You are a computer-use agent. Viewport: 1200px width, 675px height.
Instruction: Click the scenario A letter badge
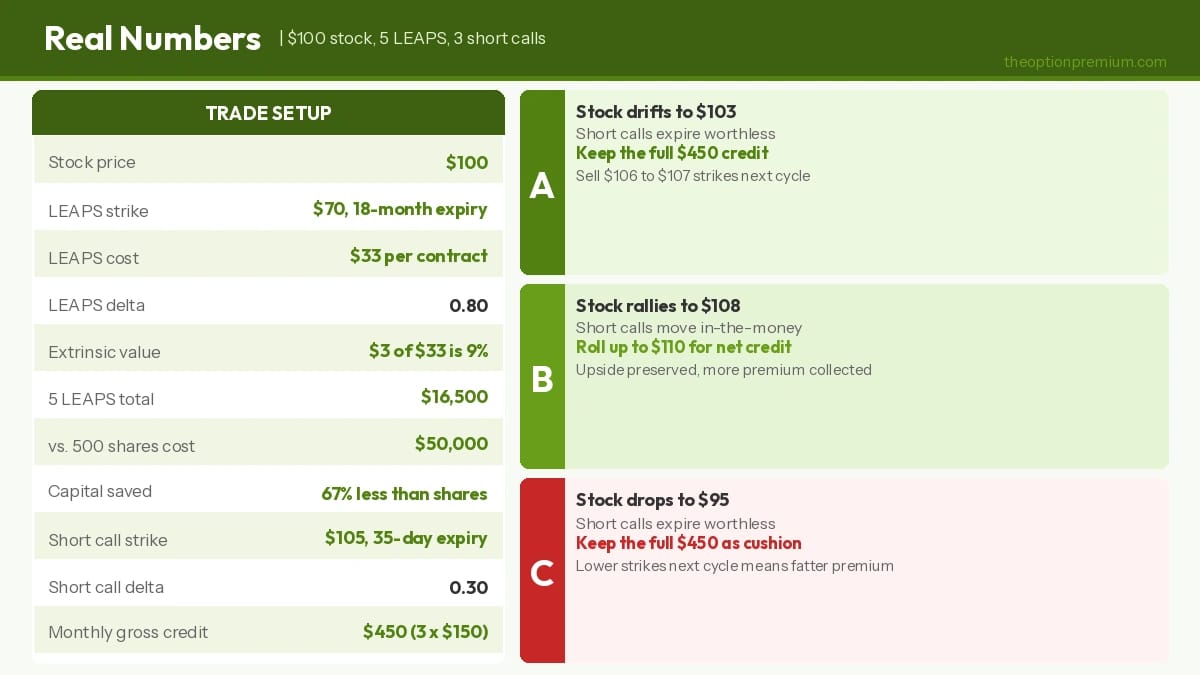(542, 183)
